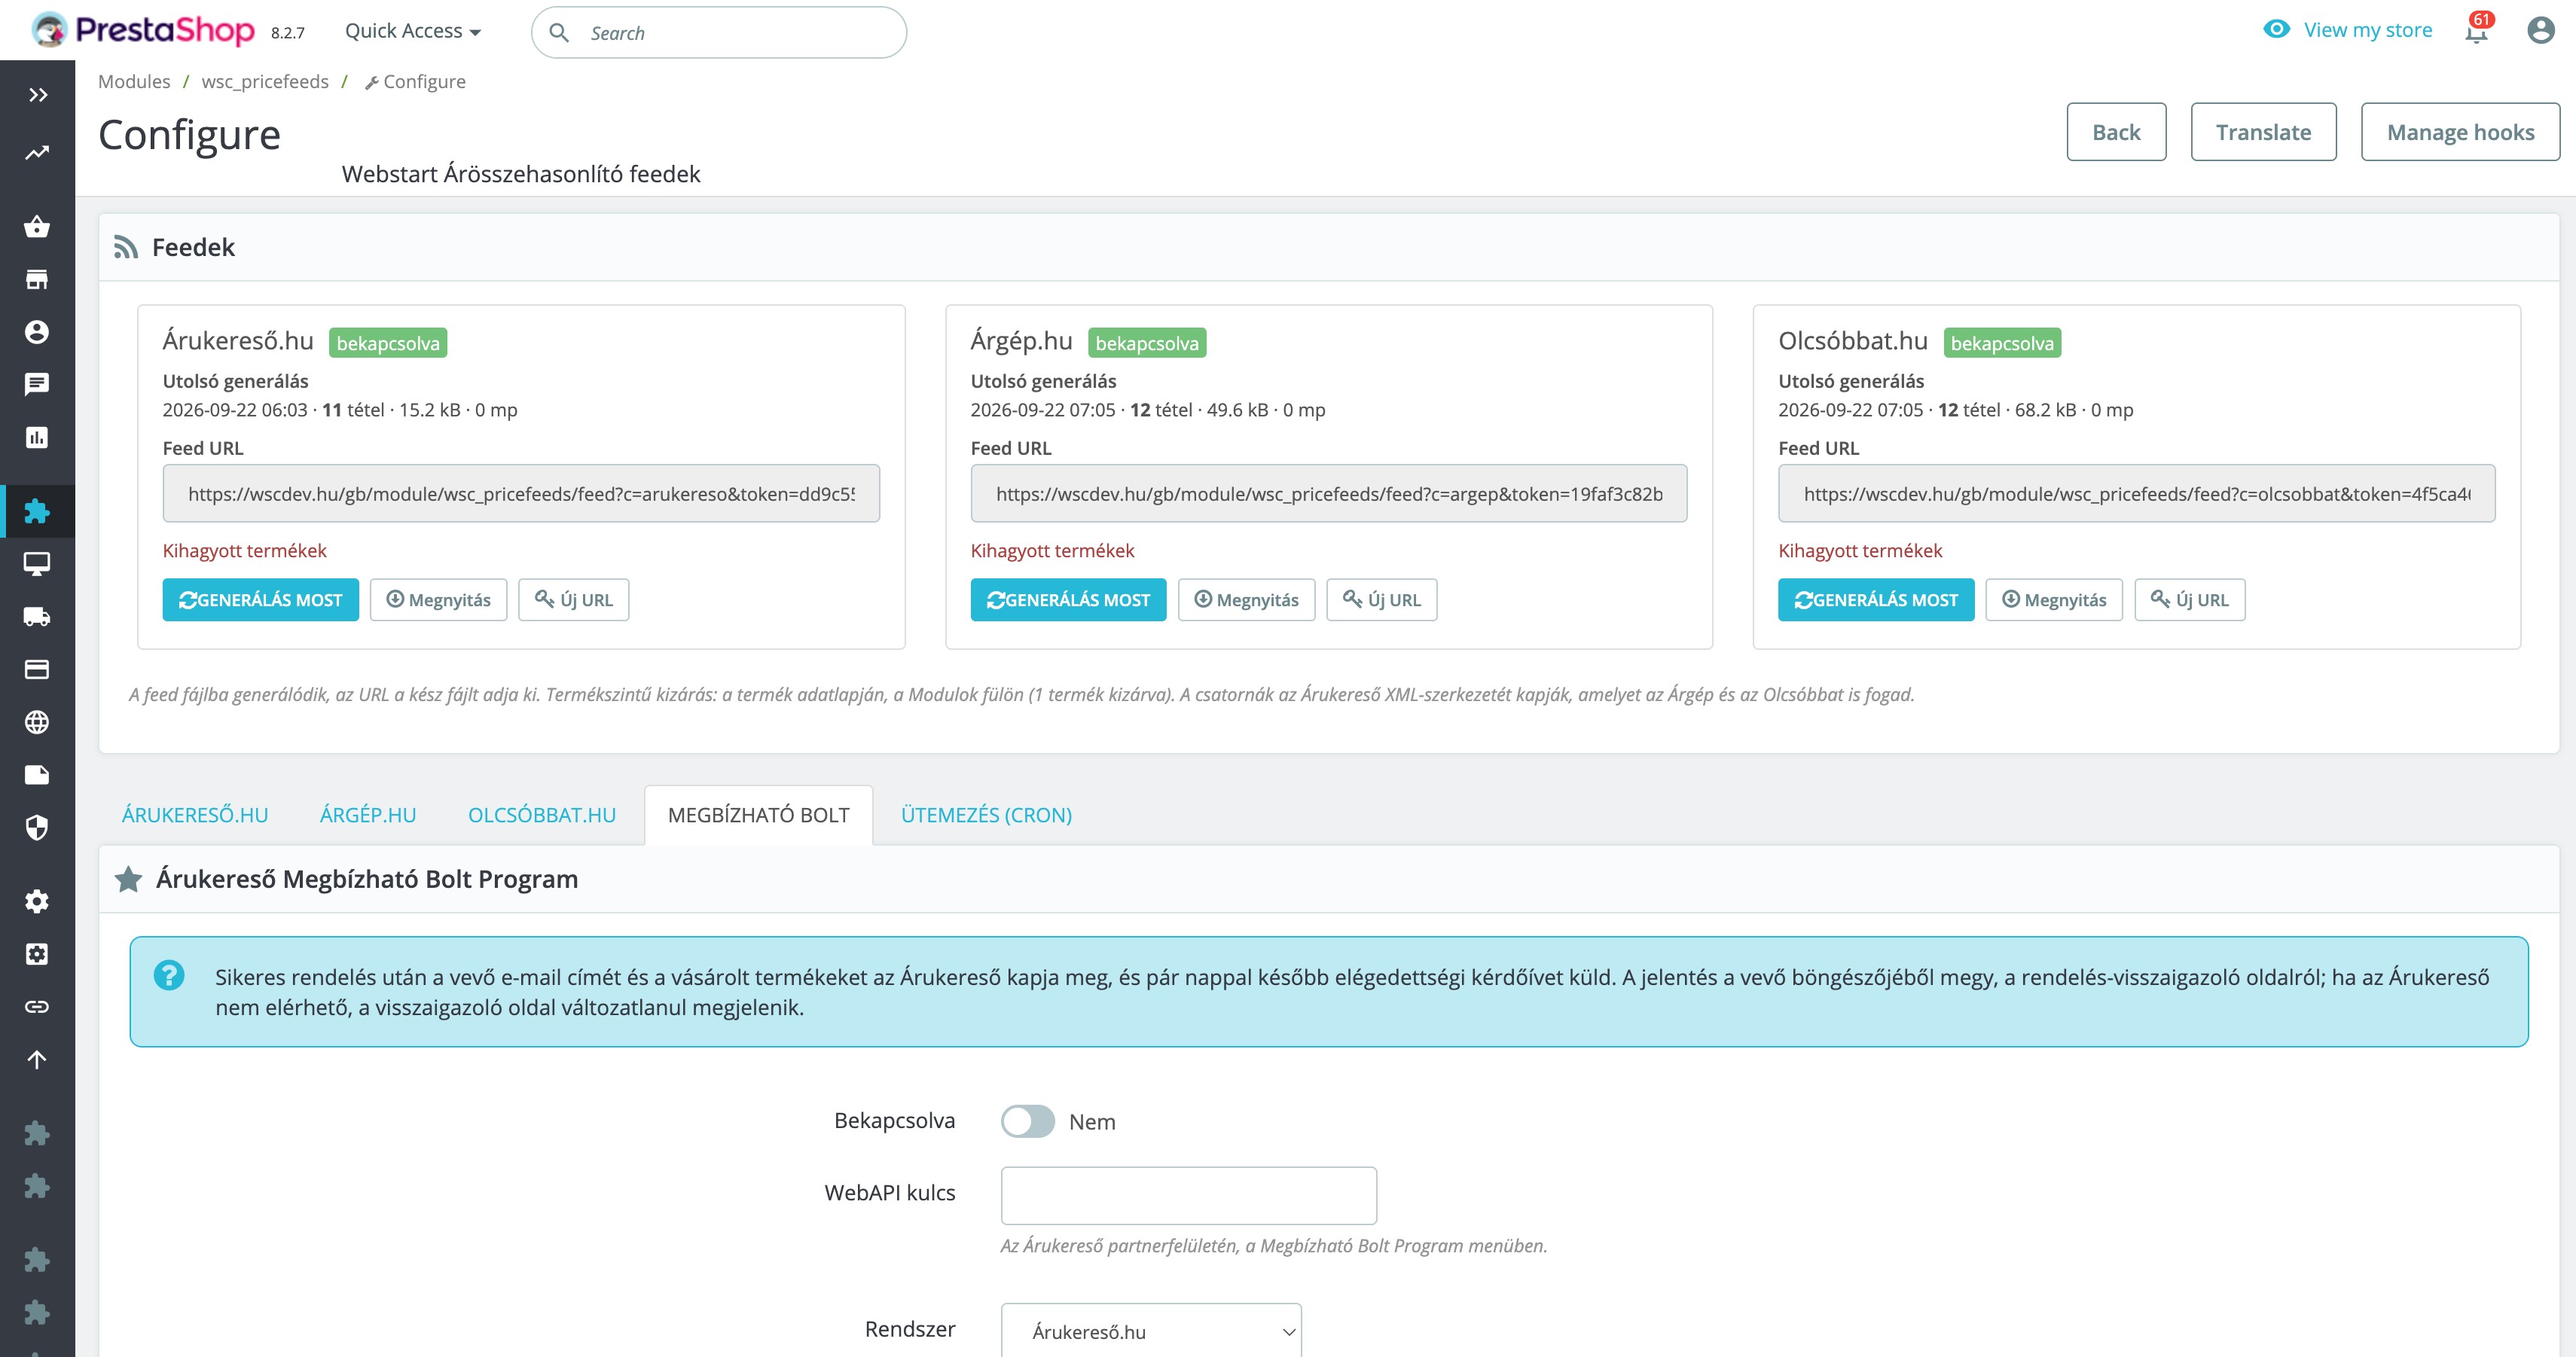
Task: Generate the Árgép.hu feed now
Action: click(1068, 600)
